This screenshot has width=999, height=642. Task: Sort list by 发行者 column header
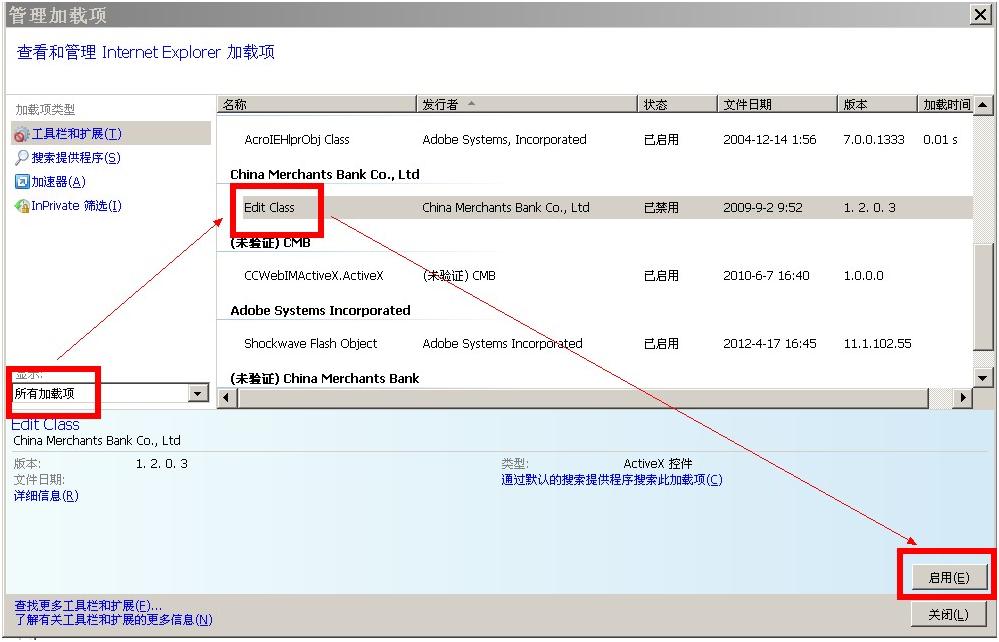coord(526,104)
